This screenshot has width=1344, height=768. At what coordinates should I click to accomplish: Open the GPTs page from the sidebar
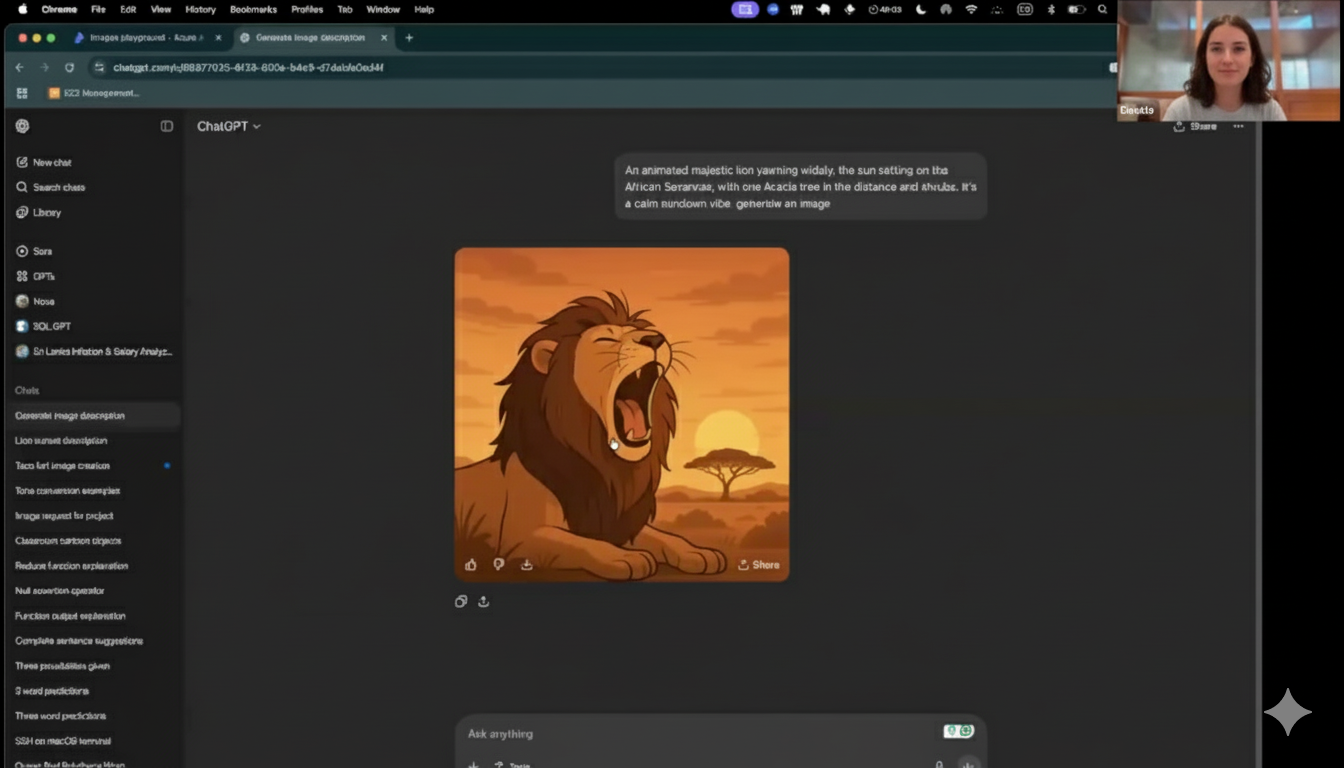35,276
